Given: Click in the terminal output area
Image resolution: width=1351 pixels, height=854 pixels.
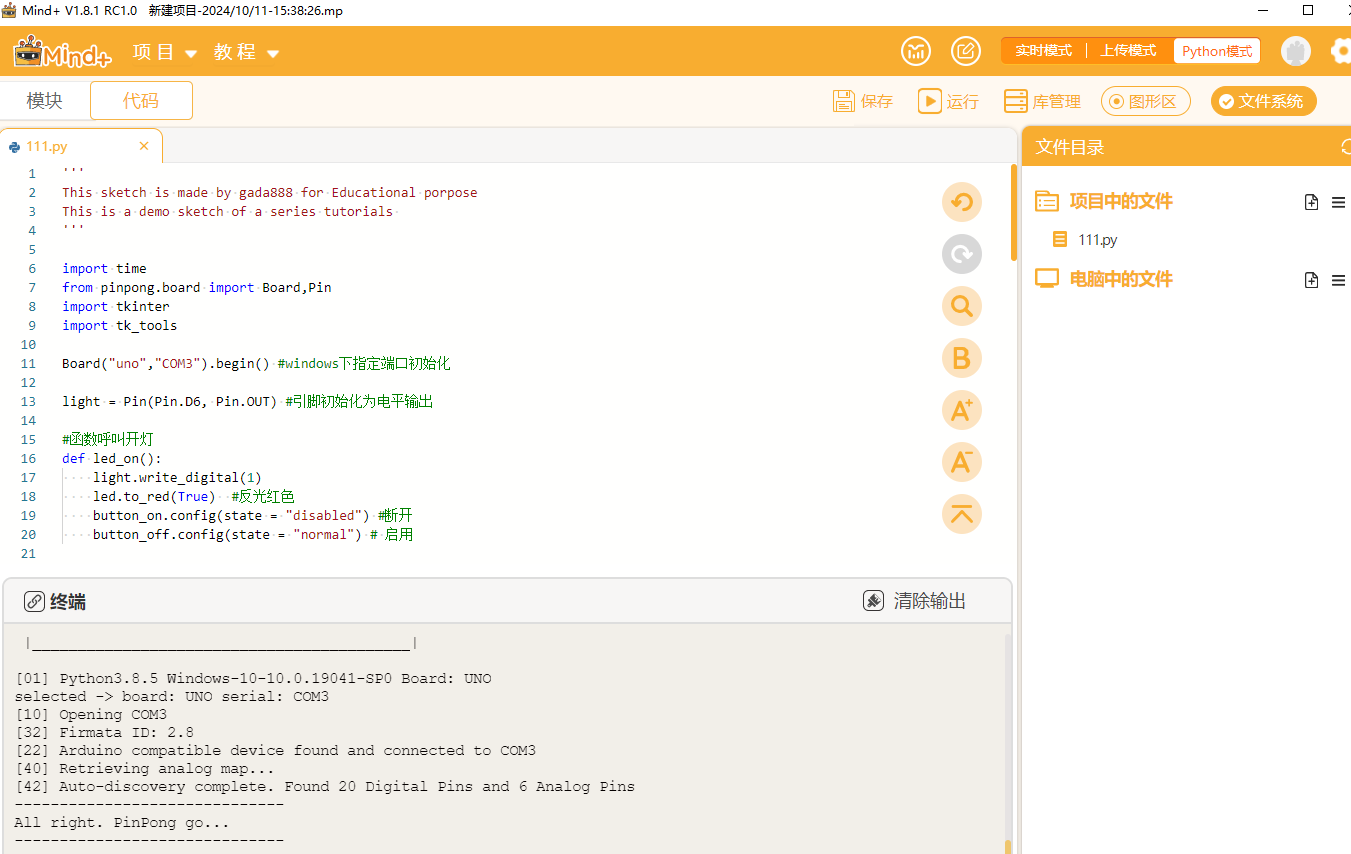Looking at the screenshot, I should (506, 740).
